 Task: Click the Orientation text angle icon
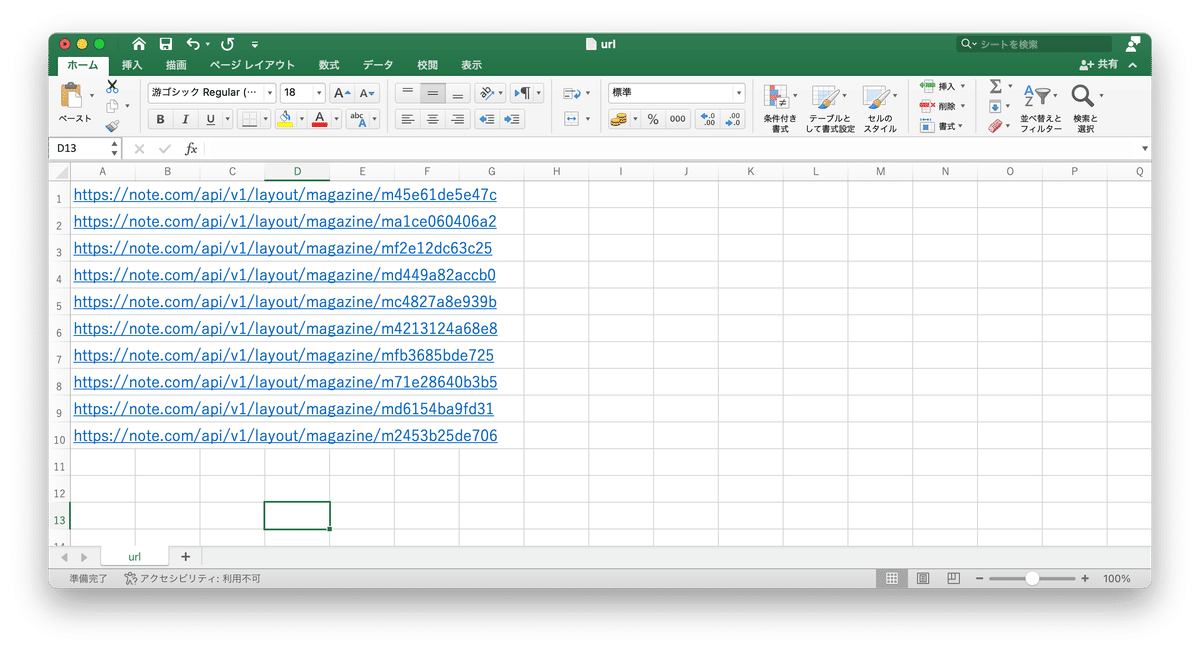pos(487,93)
